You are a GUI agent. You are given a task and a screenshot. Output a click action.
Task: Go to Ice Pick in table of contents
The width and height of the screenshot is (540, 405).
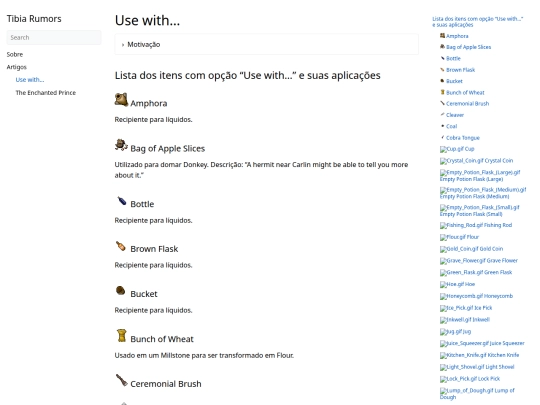(466, 308)
